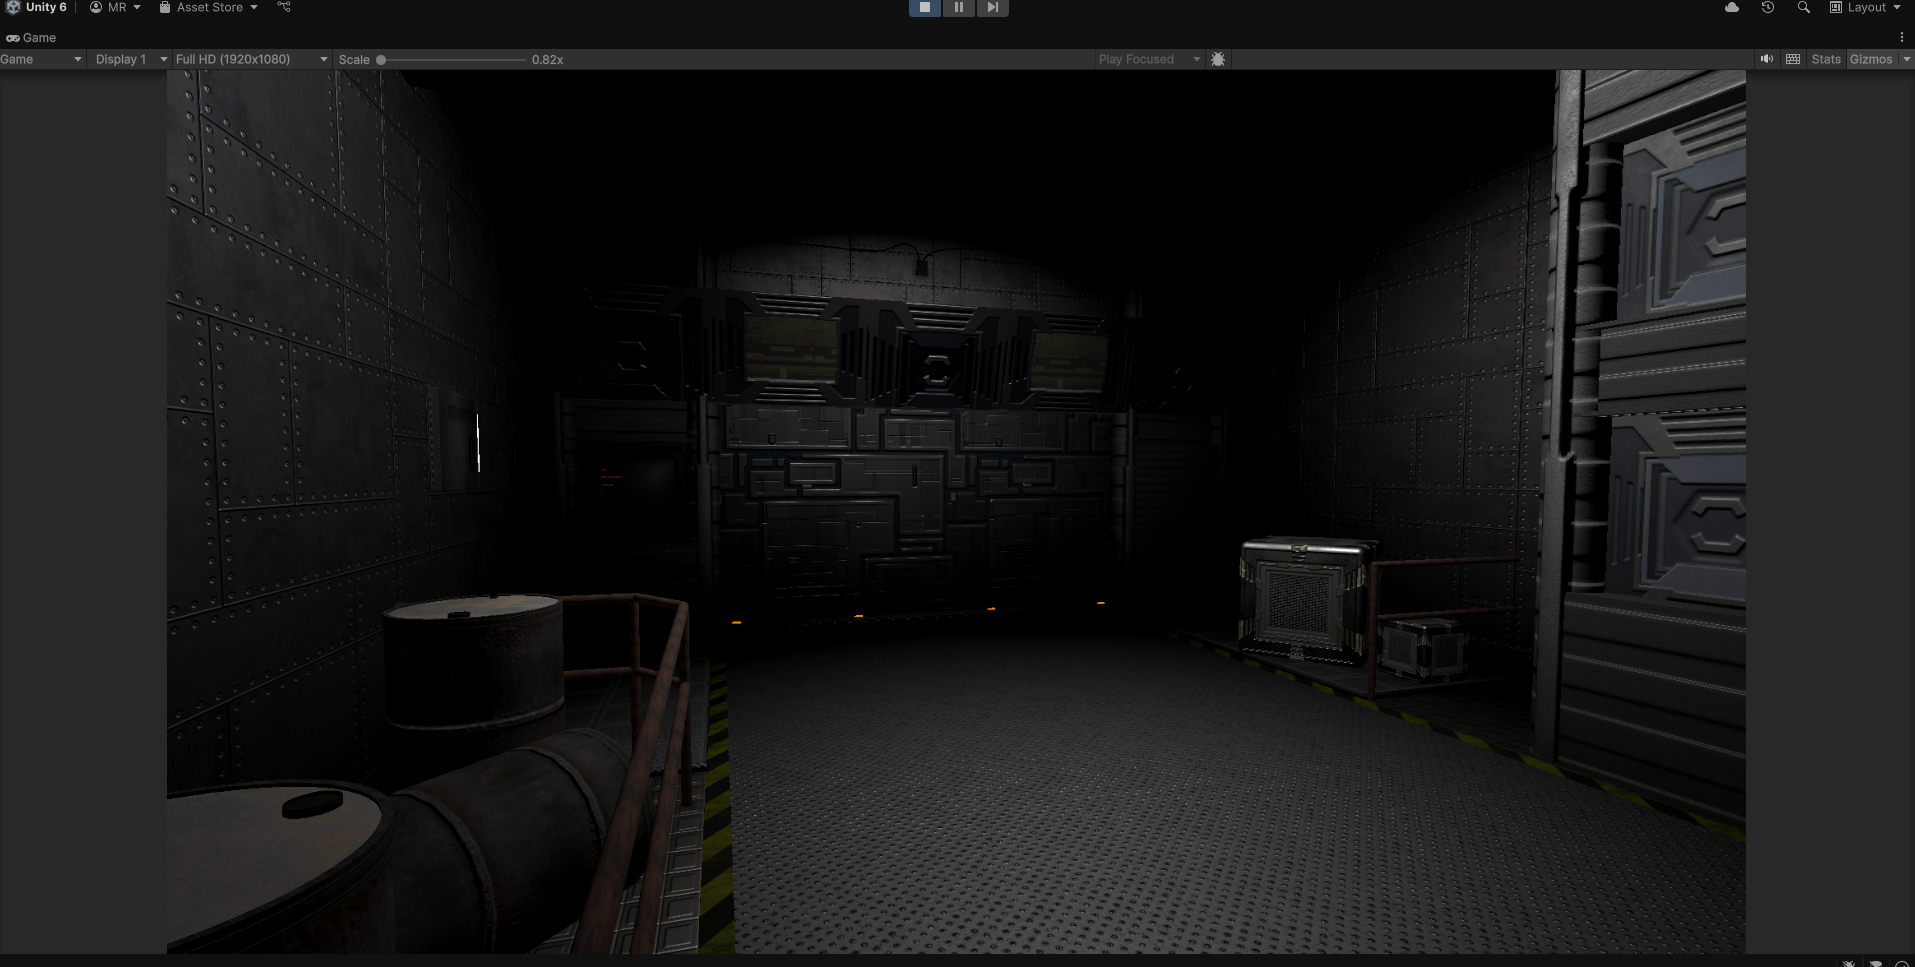
Task: Toggle Gizmos in Game view
Action: [x=1870, y=59]
